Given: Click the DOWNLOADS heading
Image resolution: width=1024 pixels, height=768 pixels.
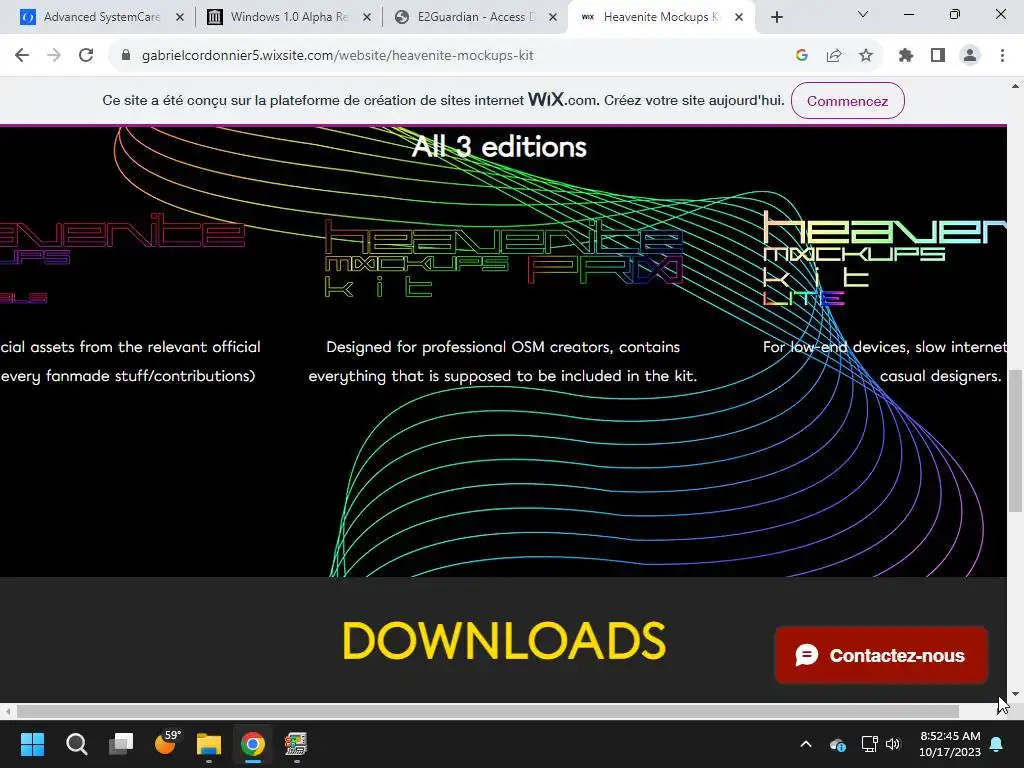Looking at the screenshot, I should pos(504,641).
